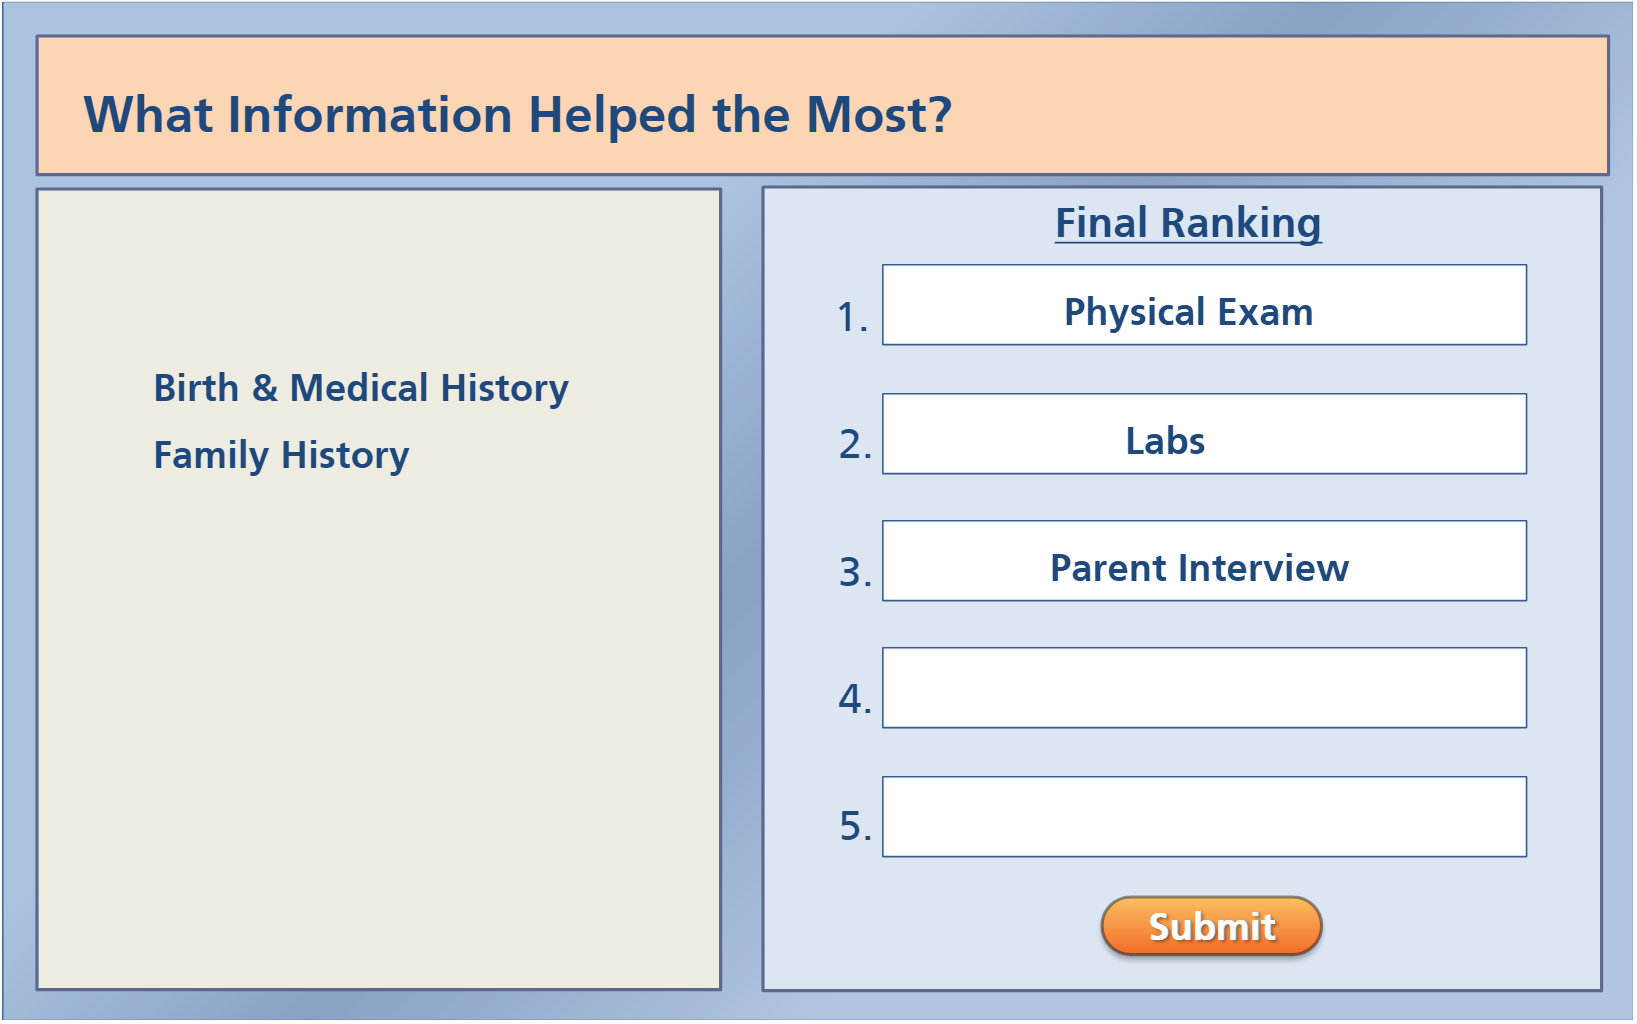This screenshot has height=1024, width=1637.
Task: Click empty panel space right of Submit
Action: pyautogui.click(x=1460, y=926)
